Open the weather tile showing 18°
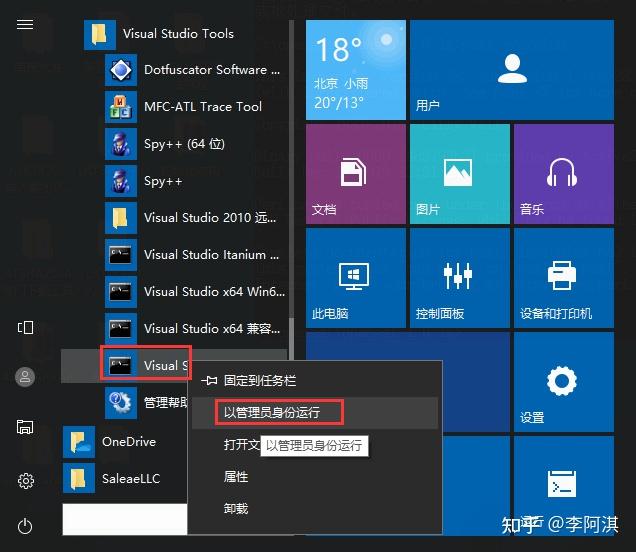The height and width of the screenshot is (552, 636). tap(356, 70)
